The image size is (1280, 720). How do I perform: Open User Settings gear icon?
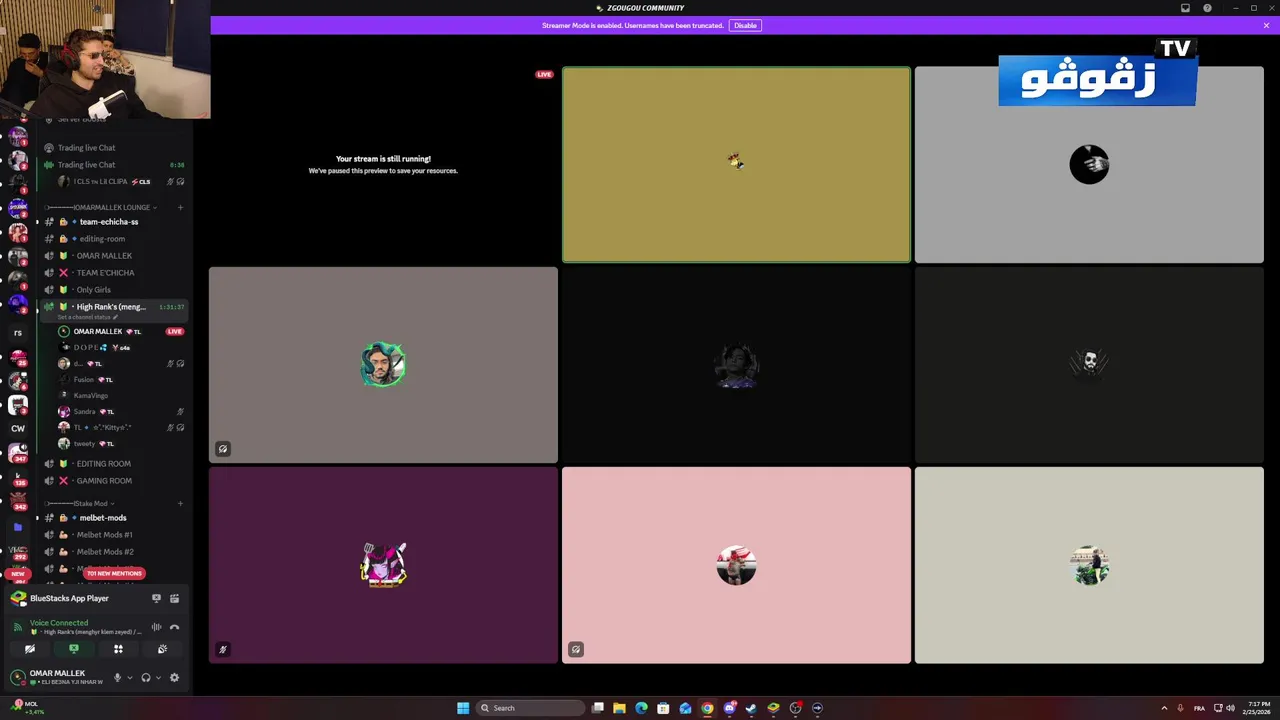coord(174,677)
